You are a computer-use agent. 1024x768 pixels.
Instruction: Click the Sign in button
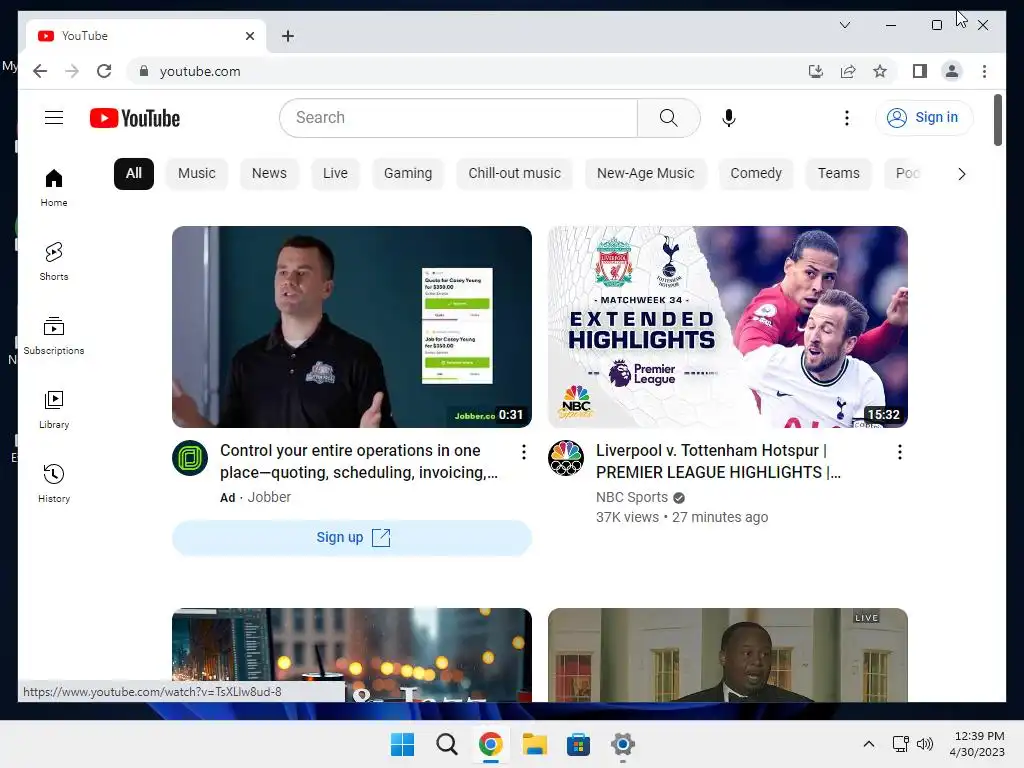pos(923,118)
